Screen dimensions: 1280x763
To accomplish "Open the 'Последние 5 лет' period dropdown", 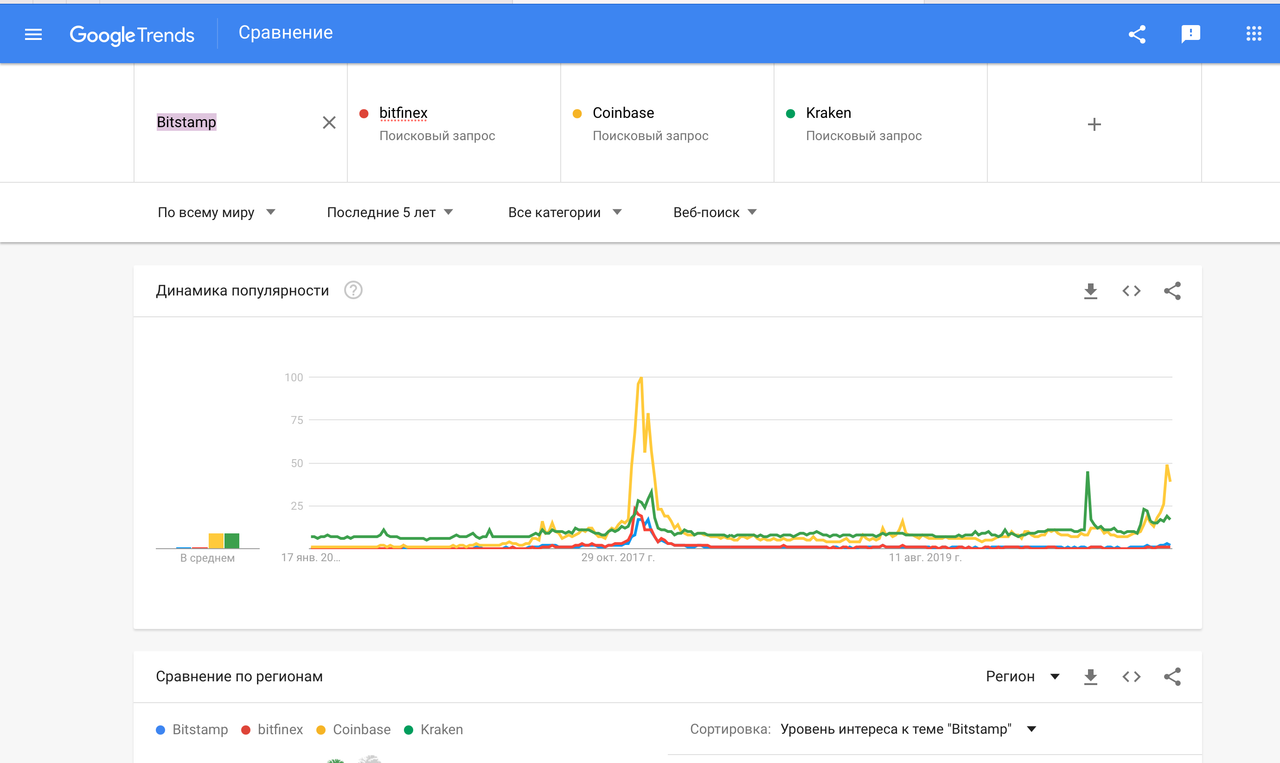I will (390, 212).
